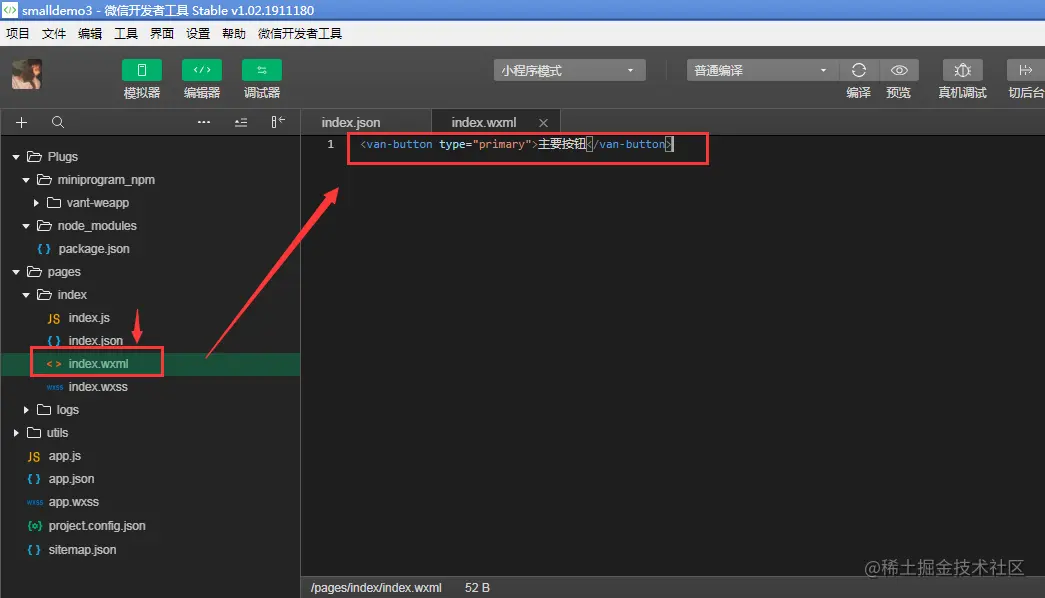Expand the utils folder arrow
The height and width of the screenshot is (598, 1045).
point(16,433)
